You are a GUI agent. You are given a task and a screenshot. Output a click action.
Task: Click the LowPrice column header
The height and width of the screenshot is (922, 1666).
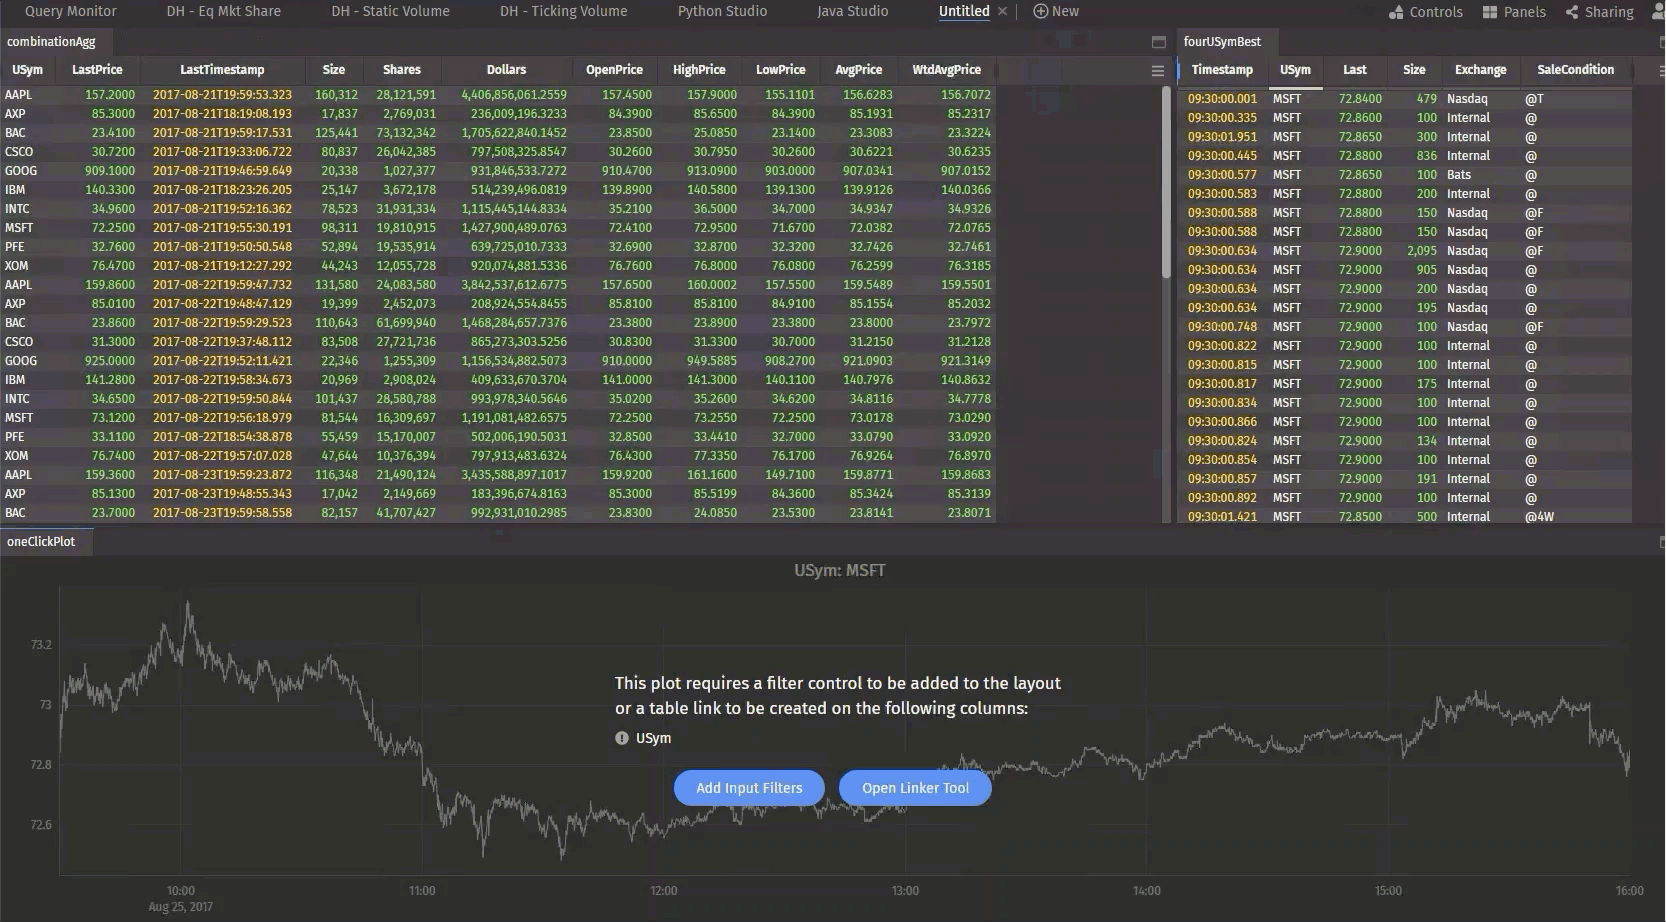click(780, 70)
